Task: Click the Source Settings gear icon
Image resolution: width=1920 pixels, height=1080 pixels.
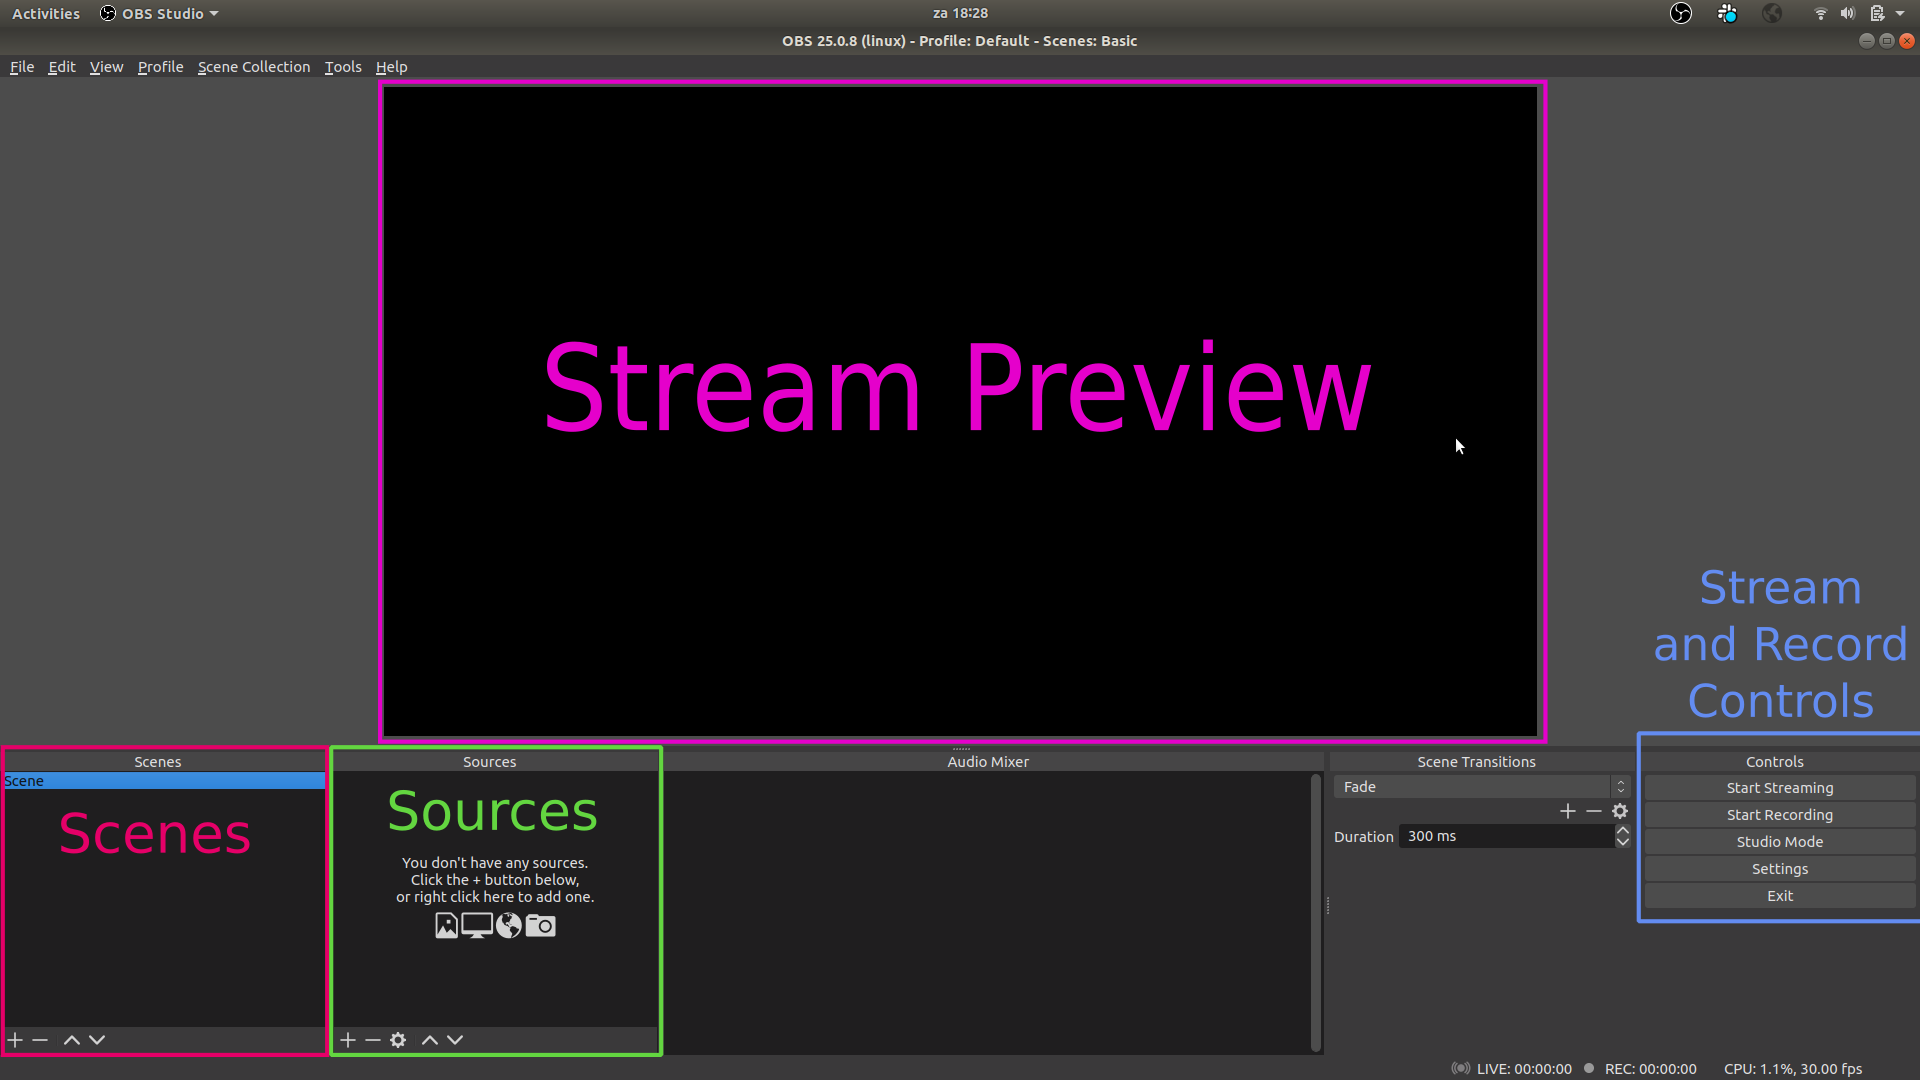Action: [398, 1040]
